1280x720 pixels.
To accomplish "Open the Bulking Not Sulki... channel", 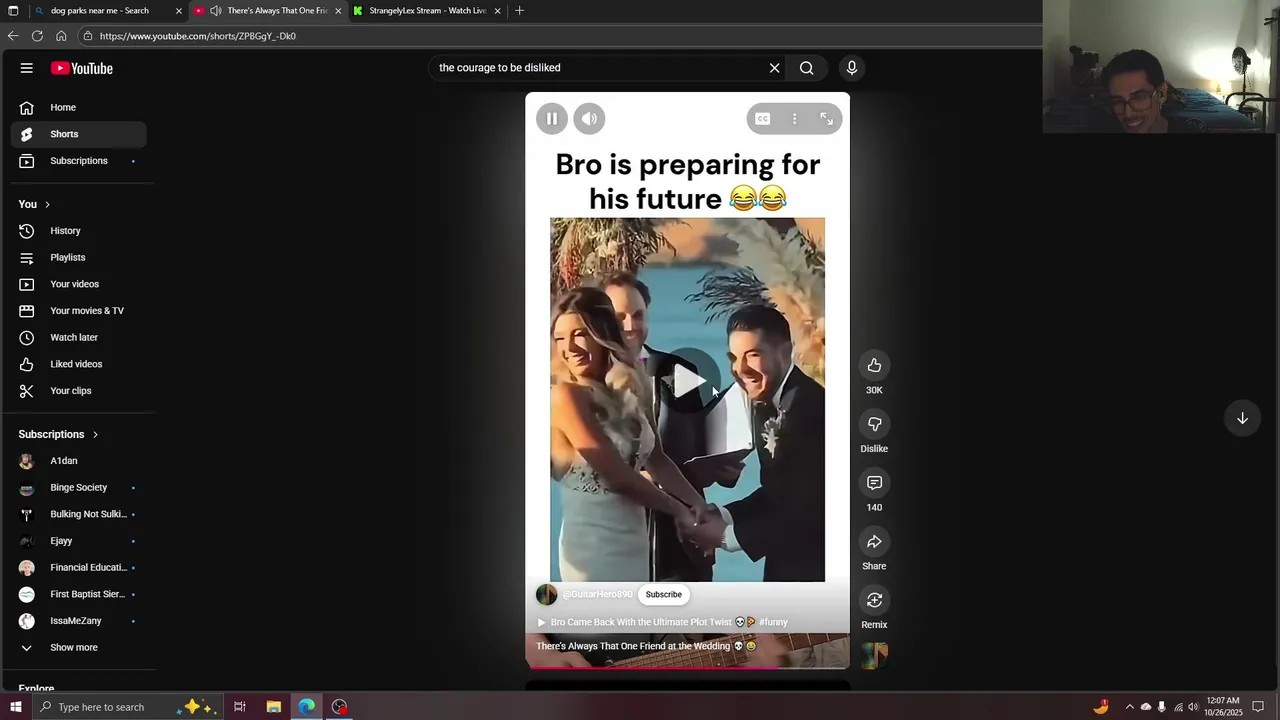I will click(x=78, y=514).
